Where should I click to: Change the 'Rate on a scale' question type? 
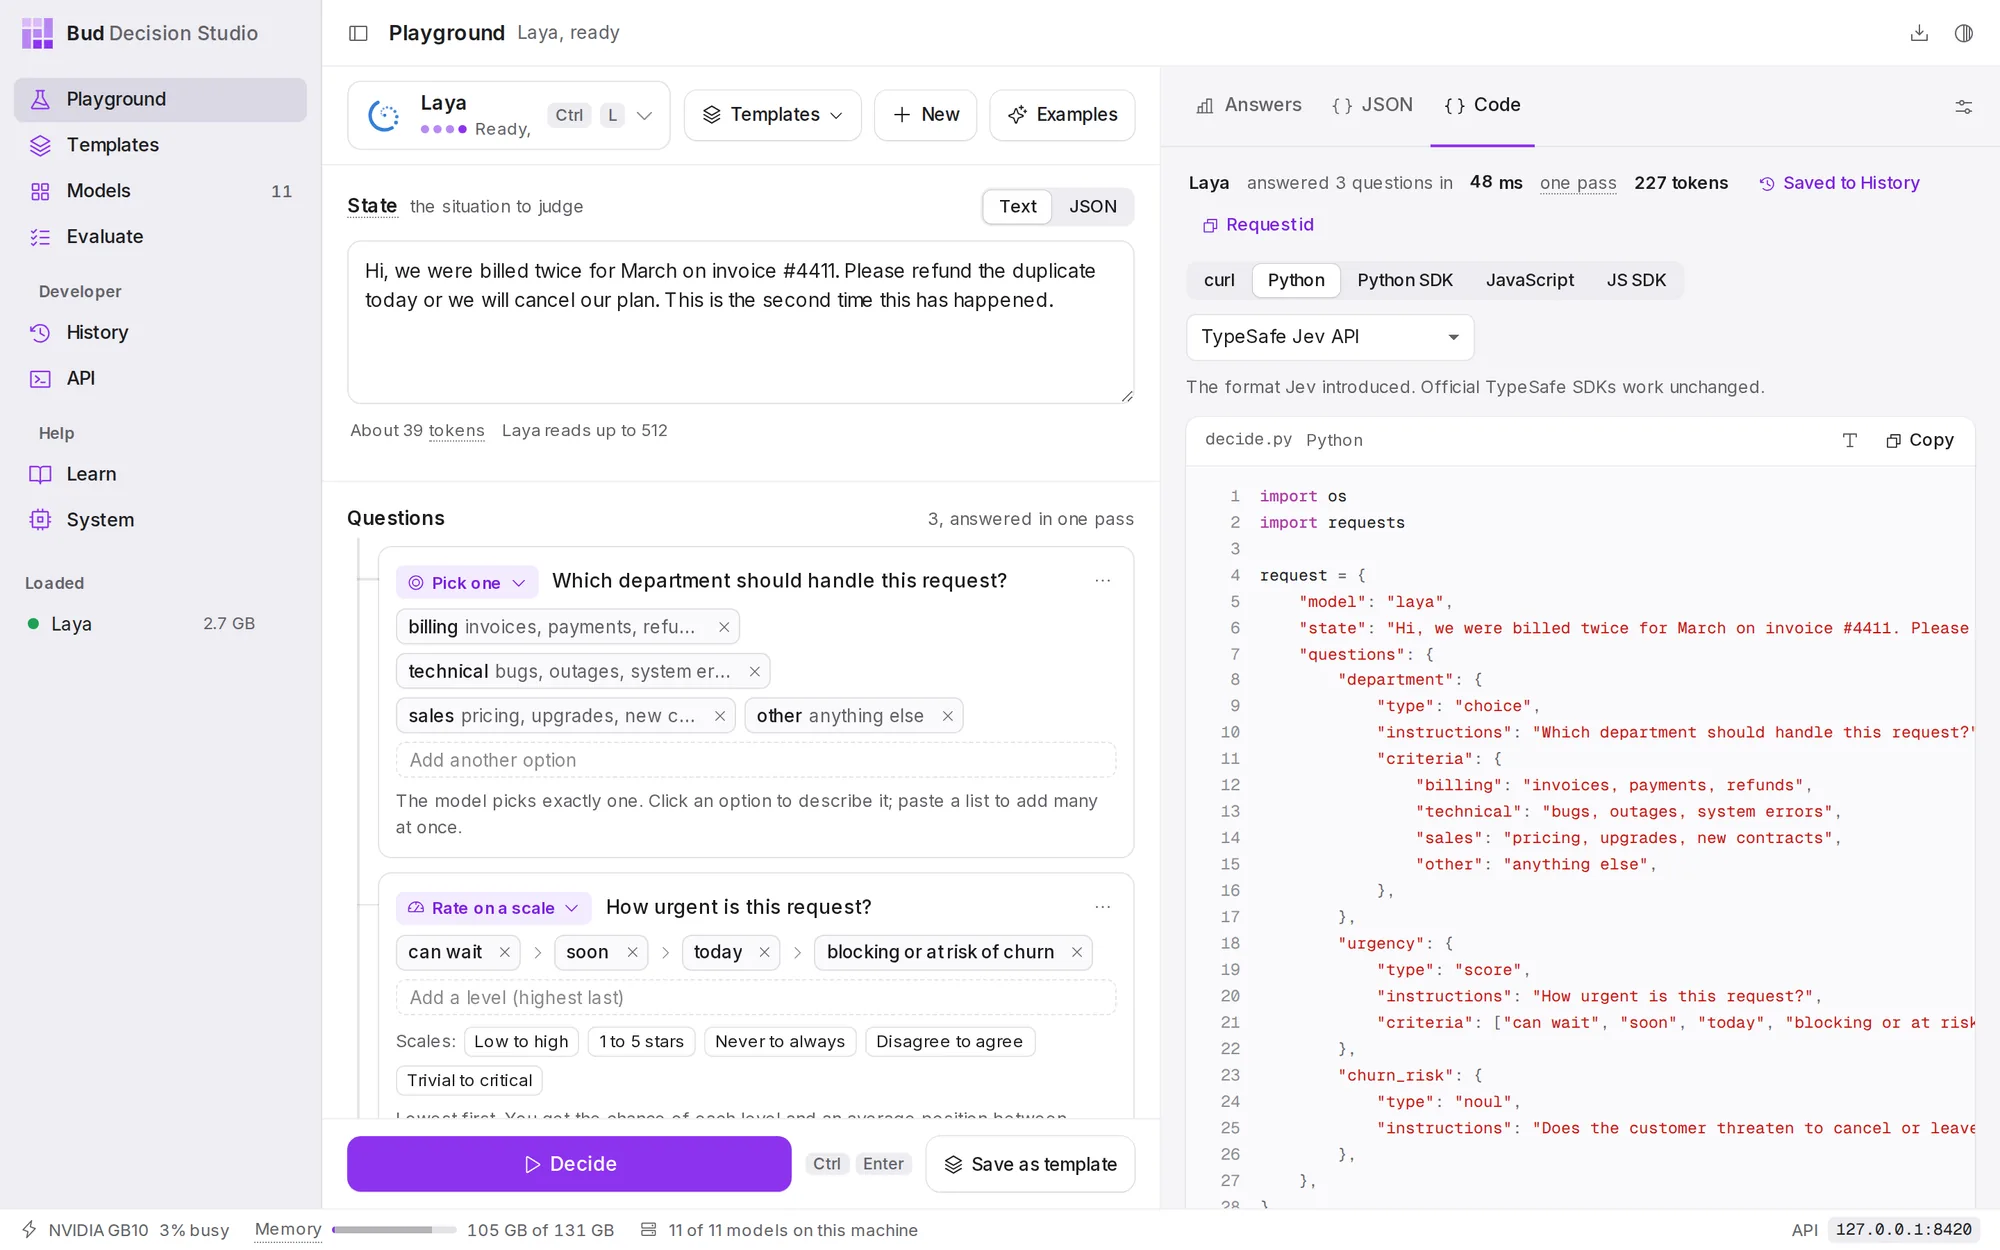pos(493,908)
